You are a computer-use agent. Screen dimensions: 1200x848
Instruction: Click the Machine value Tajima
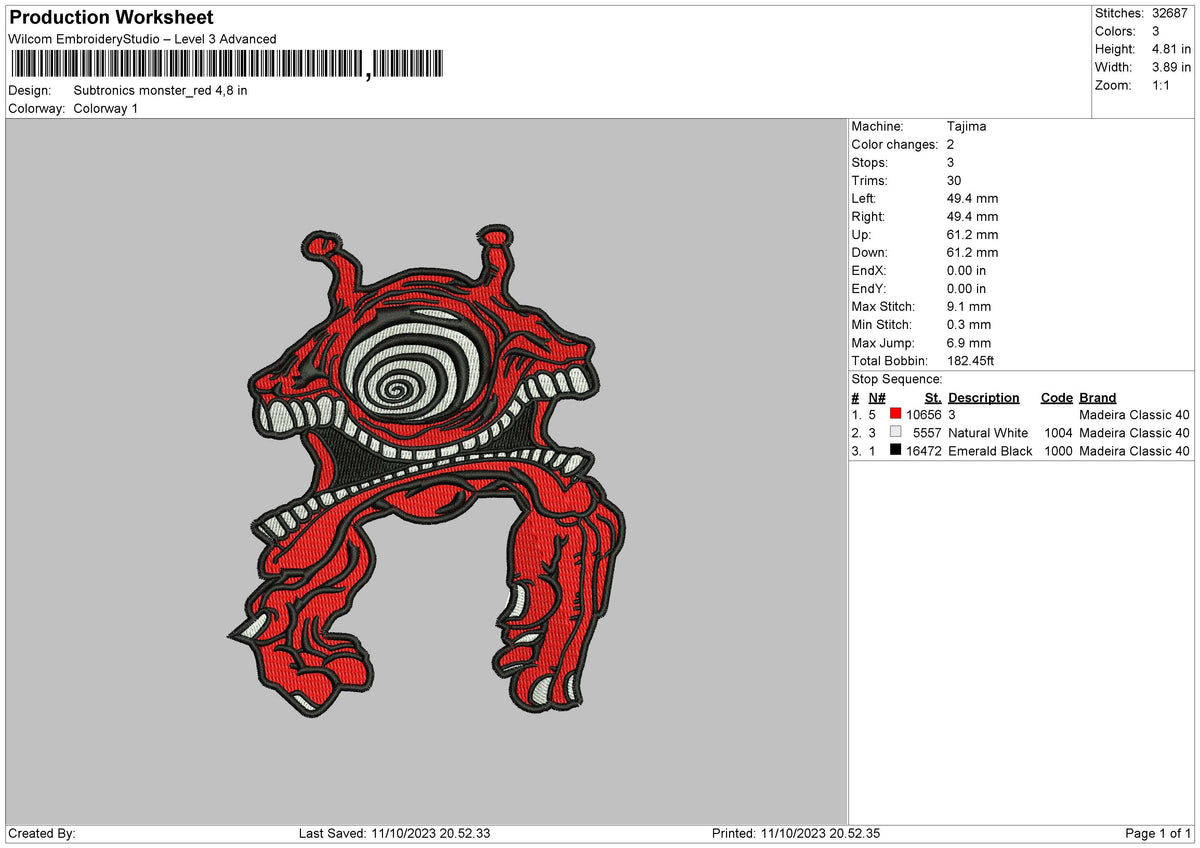click(966, 127)
